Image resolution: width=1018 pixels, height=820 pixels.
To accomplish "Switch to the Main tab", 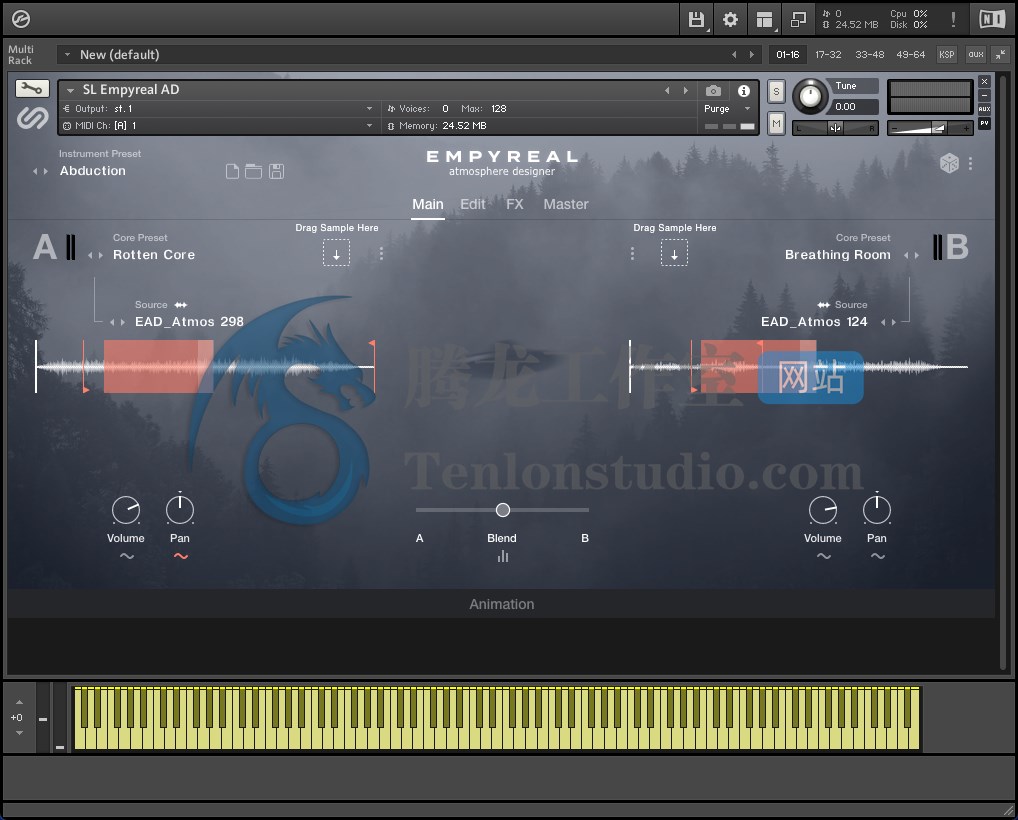I will coord(428,205).
